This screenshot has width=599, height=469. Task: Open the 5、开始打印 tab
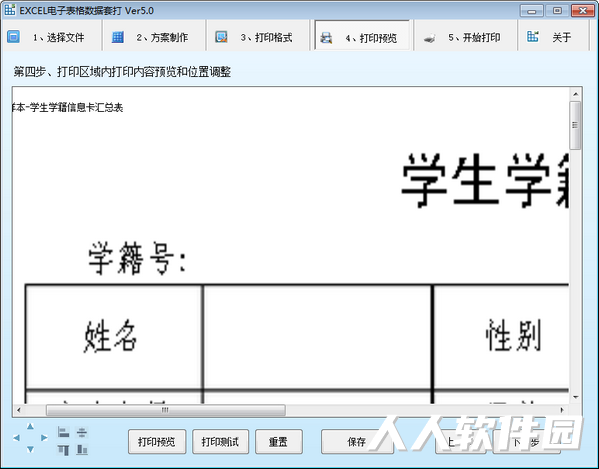point(466,36)
